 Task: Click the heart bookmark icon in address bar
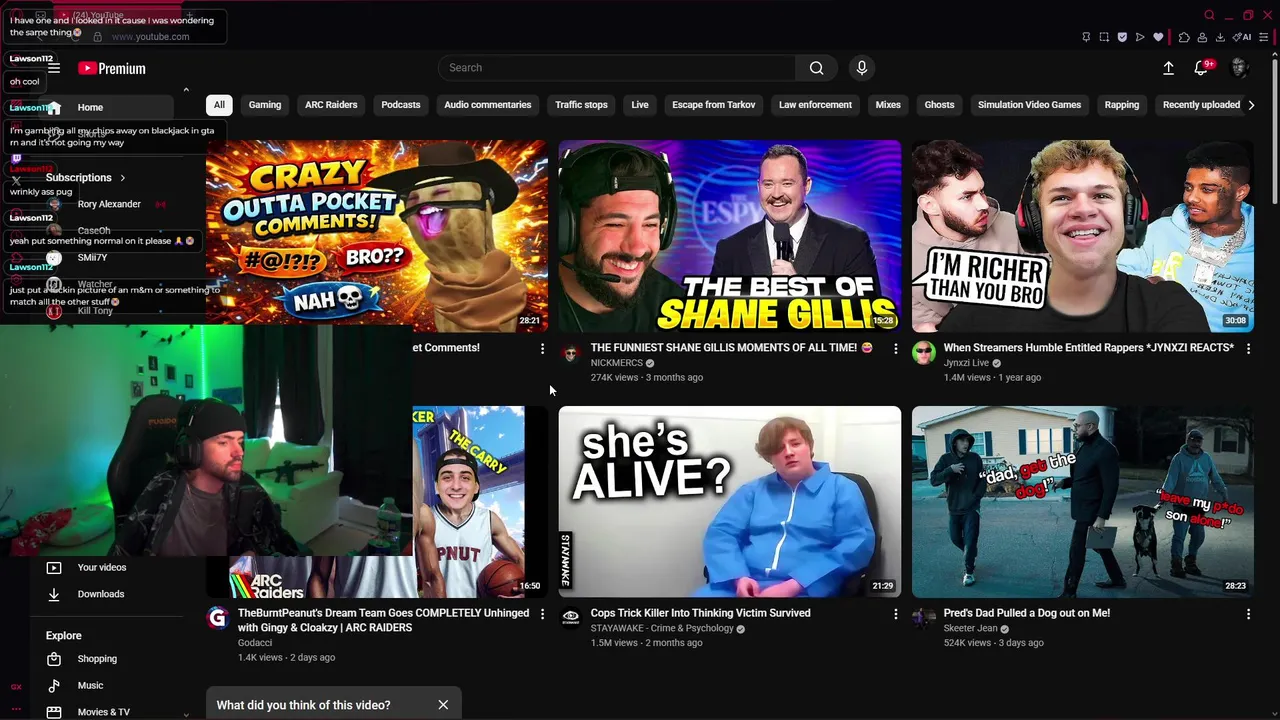coord(1158,37)
